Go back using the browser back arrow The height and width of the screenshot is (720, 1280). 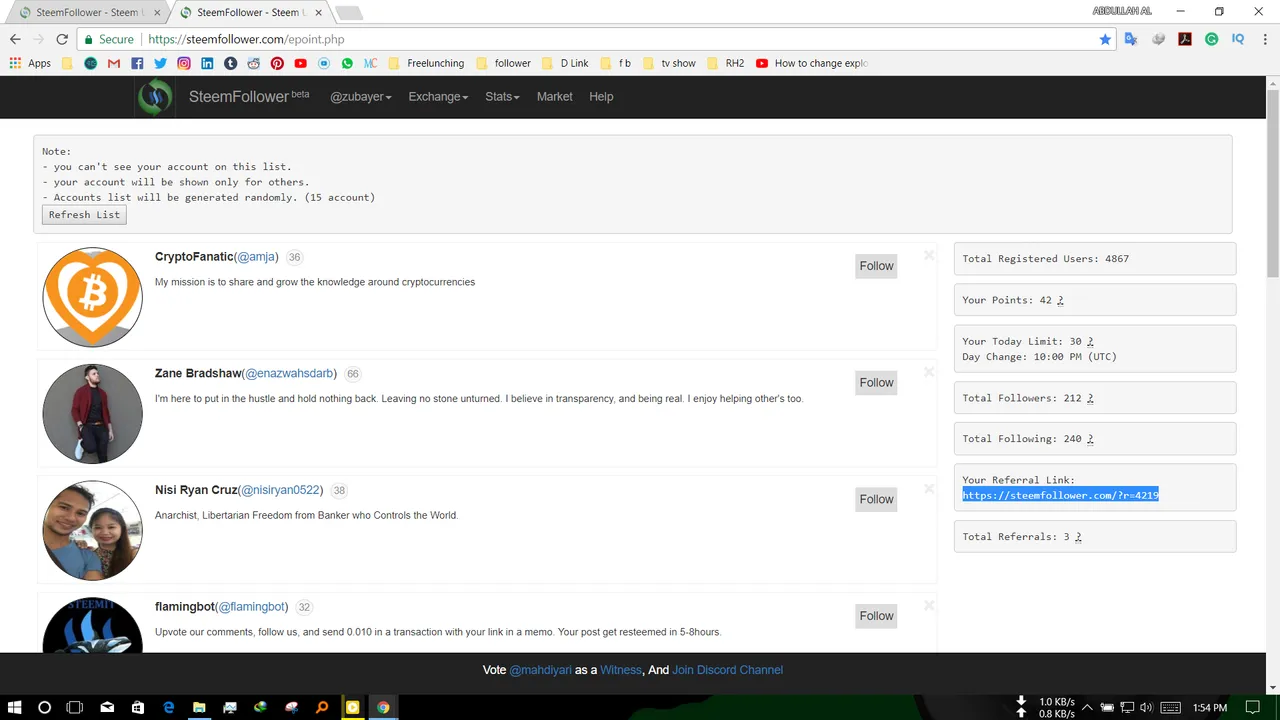click(x=15, y=39)
